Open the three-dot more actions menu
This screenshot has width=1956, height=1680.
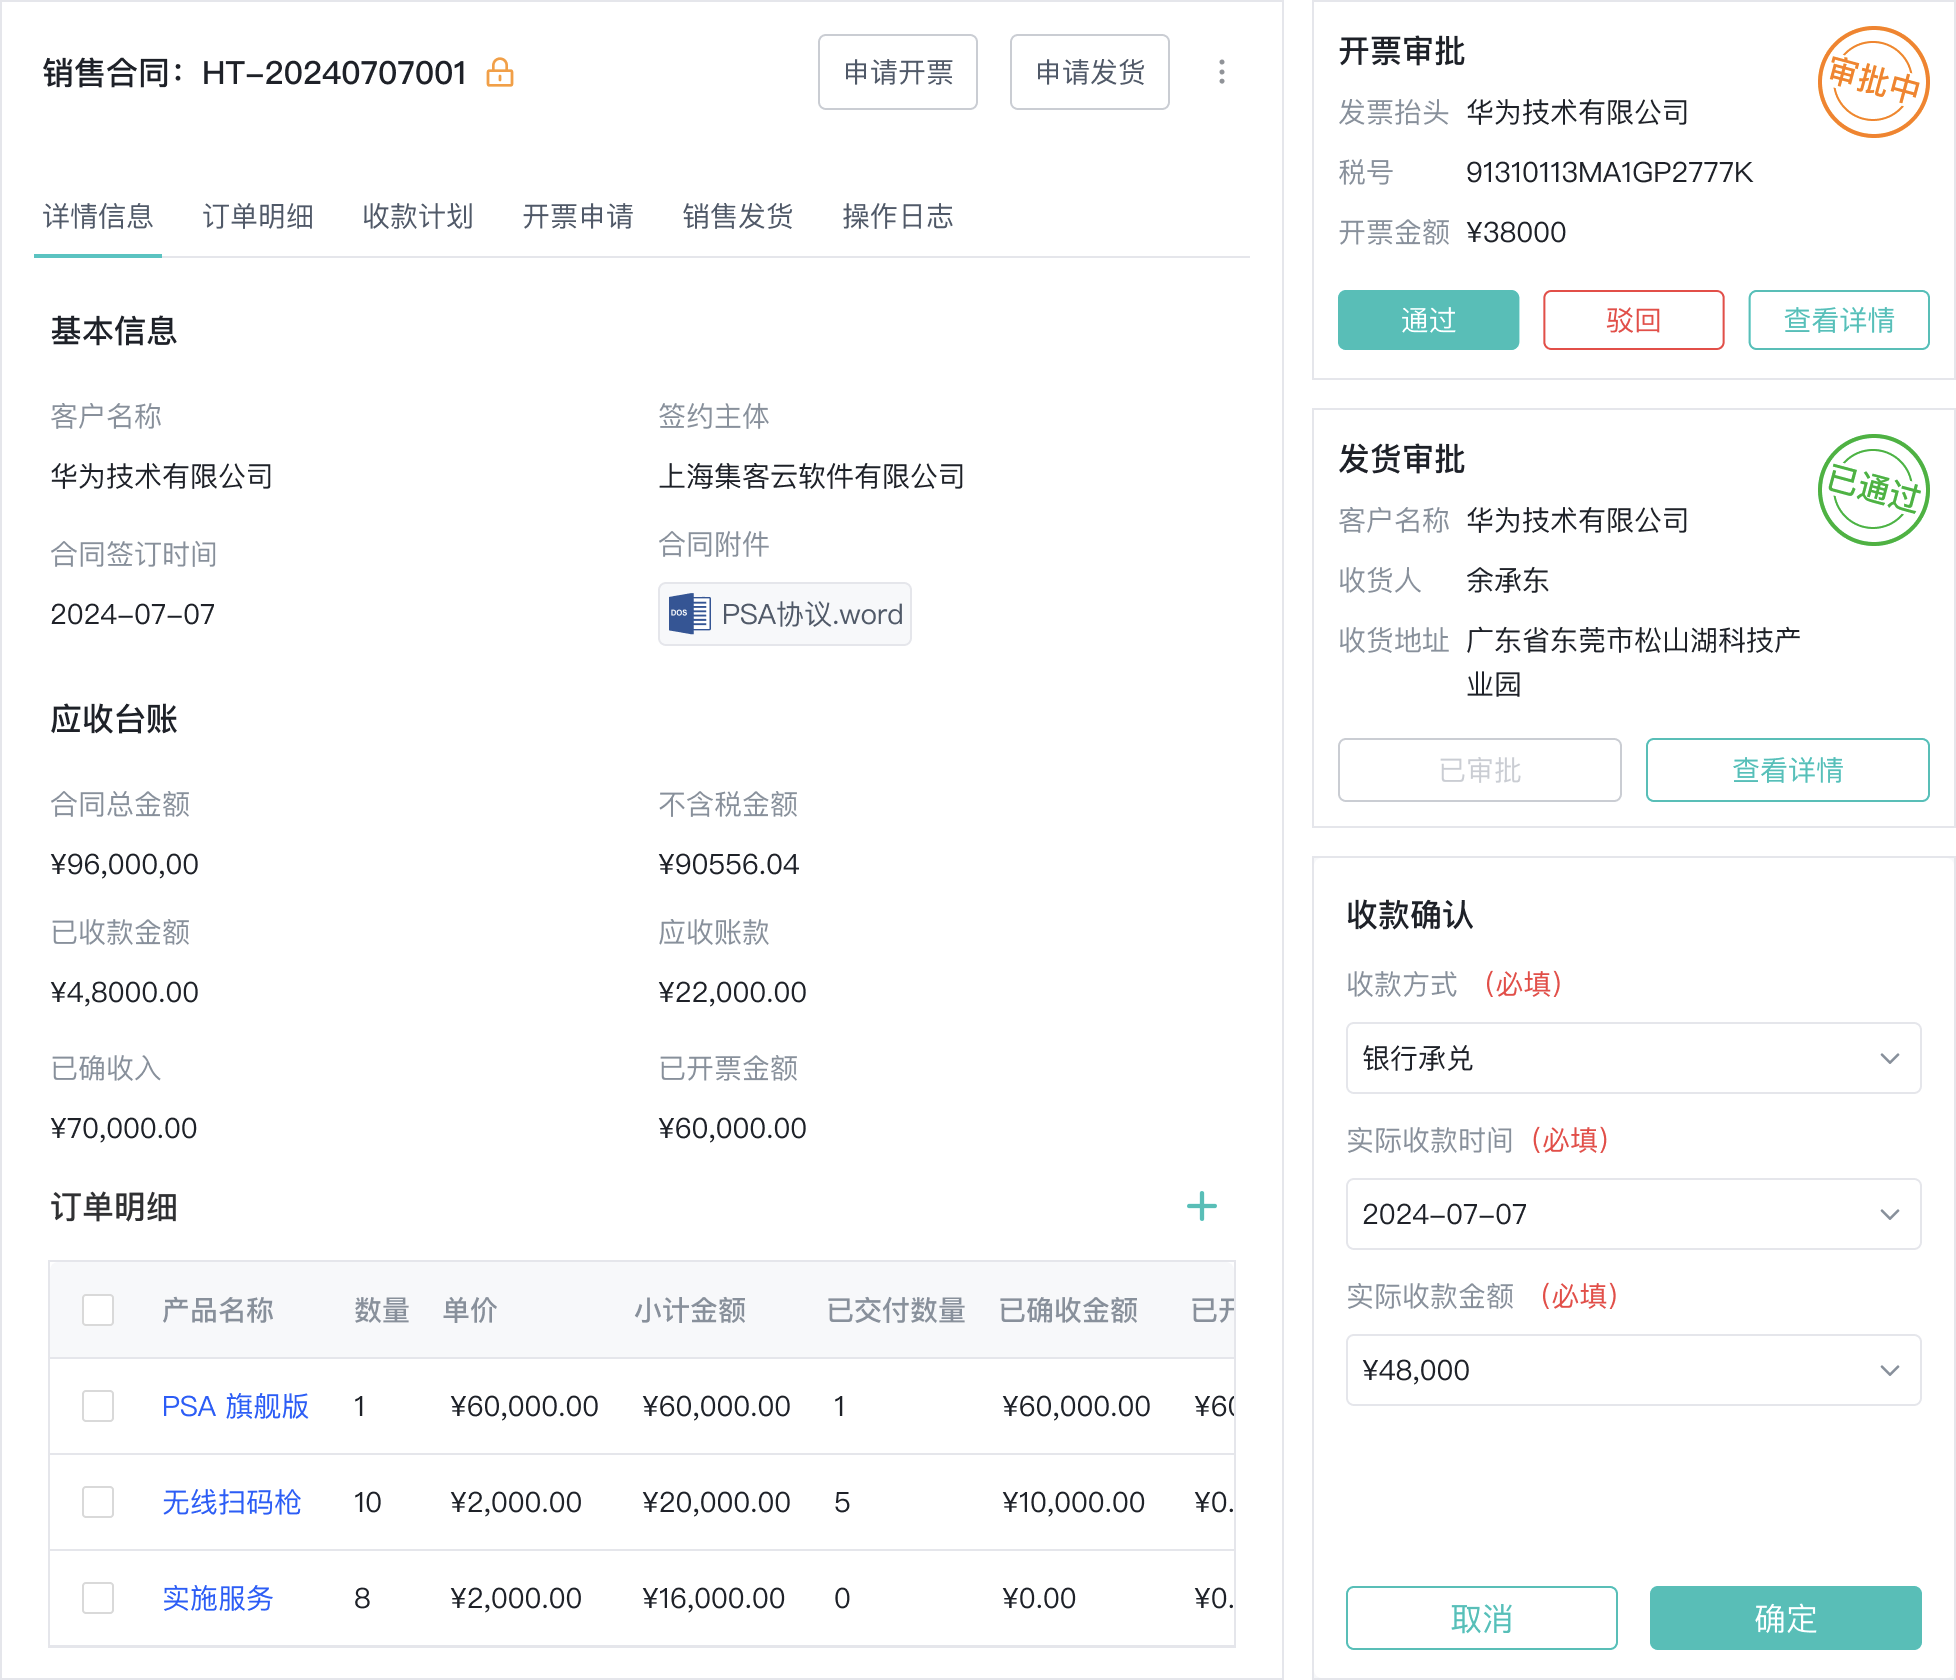[1221, 72]
